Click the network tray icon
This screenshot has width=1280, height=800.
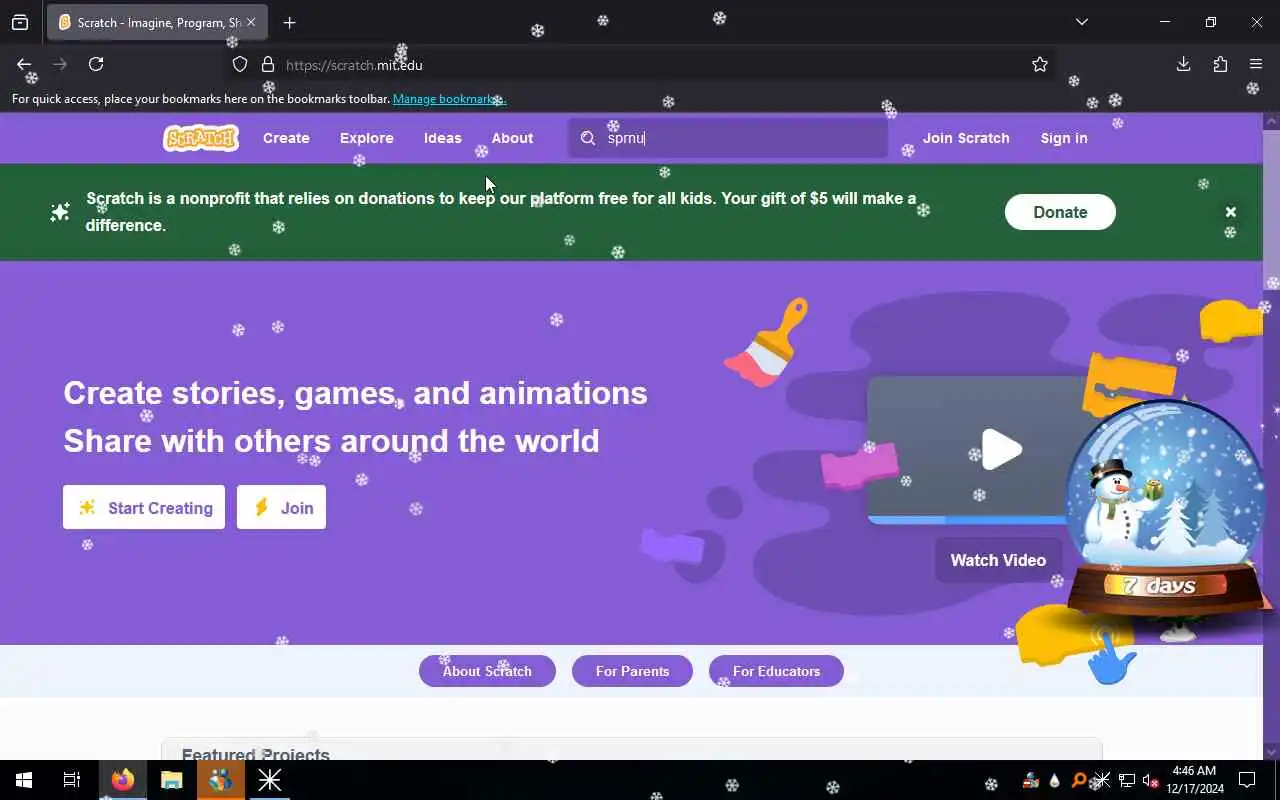click(1126, 781)
